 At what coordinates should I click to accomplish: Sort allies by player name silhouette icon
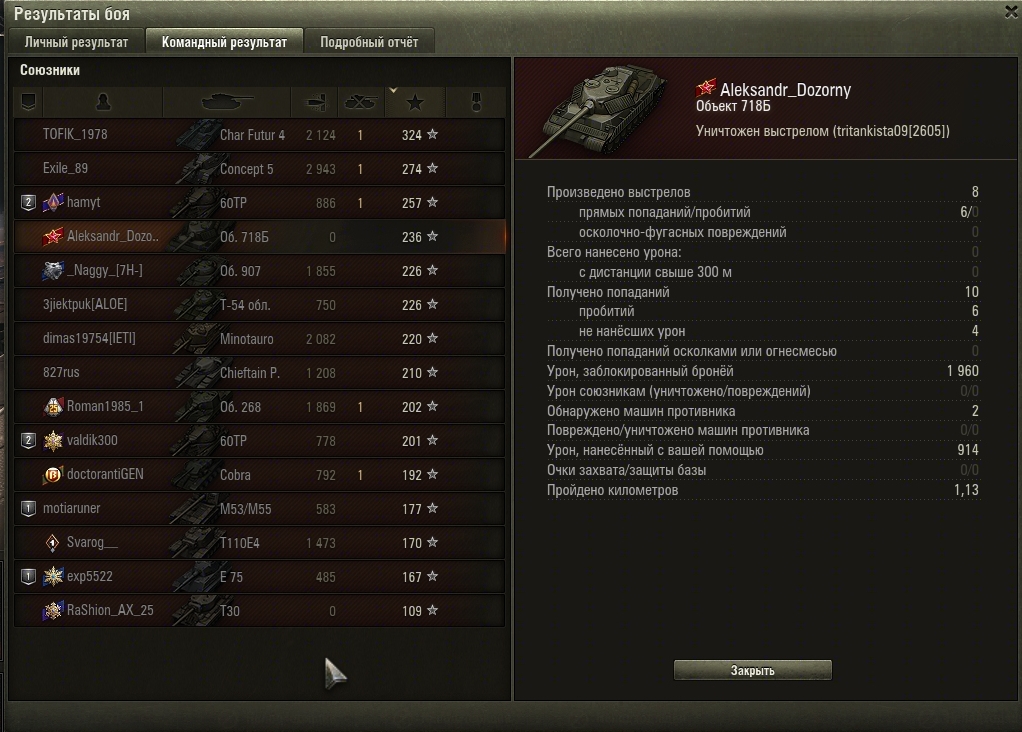click(102, 102)
